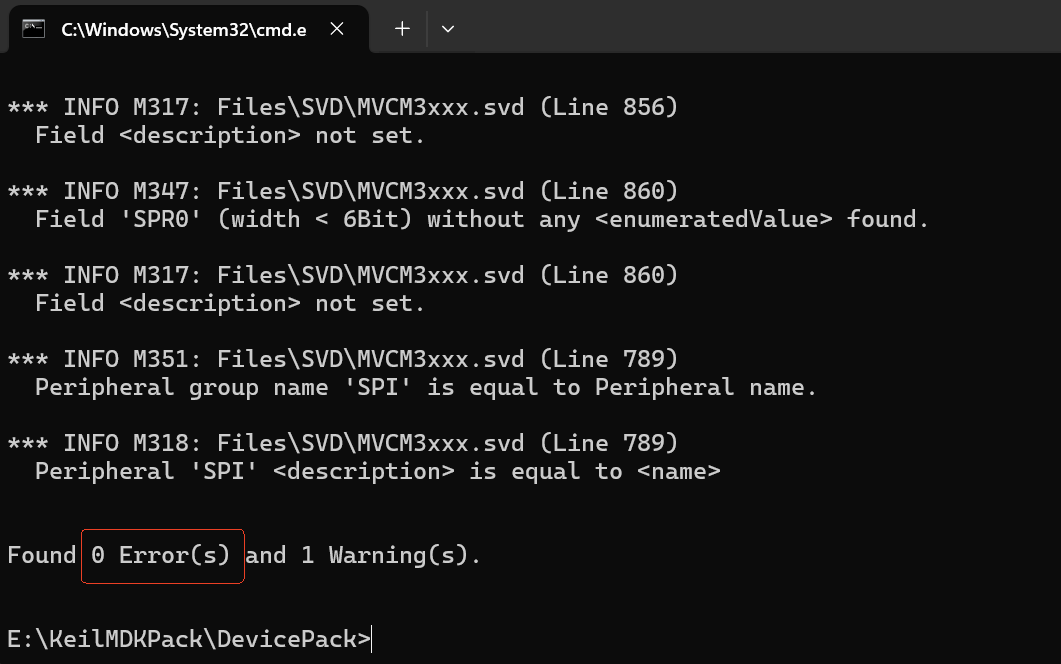Click "Field <description> not set" under M317 Line 860
This screenshot has height=664, width=1061.
pos(230,303)
